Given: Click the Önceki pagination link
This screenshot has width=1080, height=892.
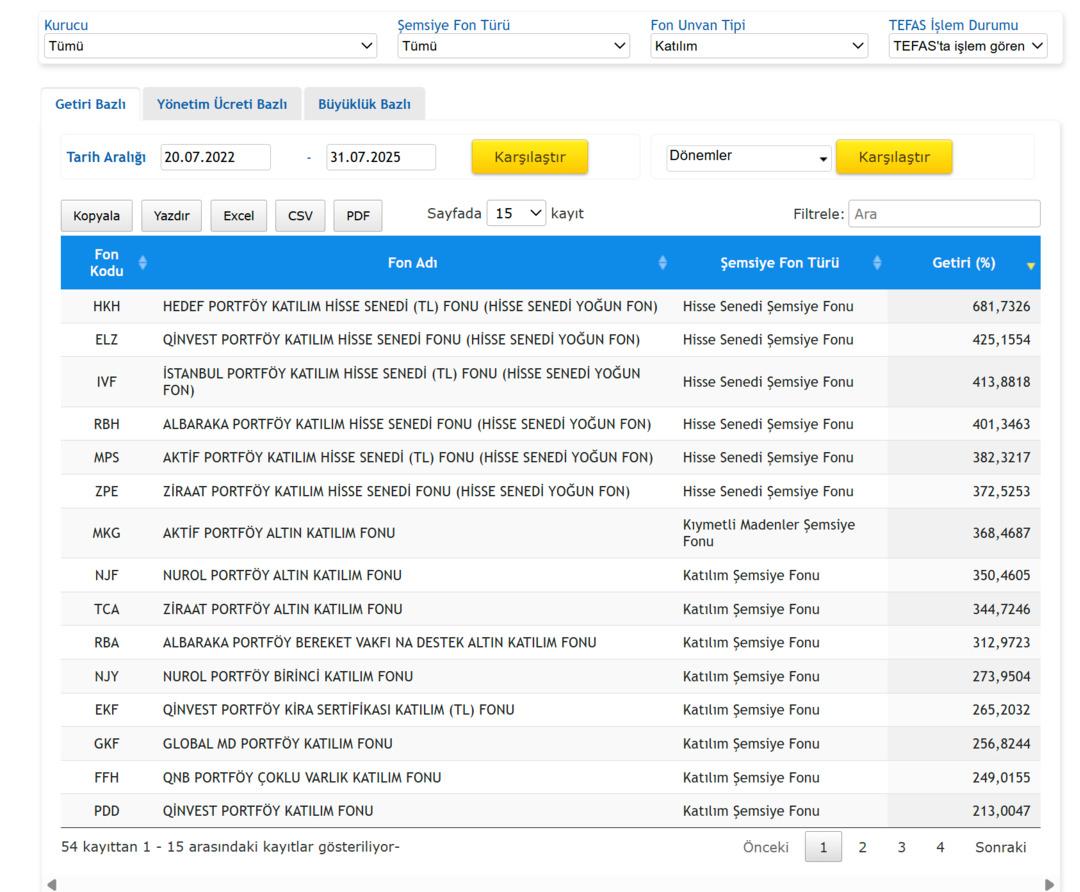Looking at the screenshot, I should [x=765, y=847].
